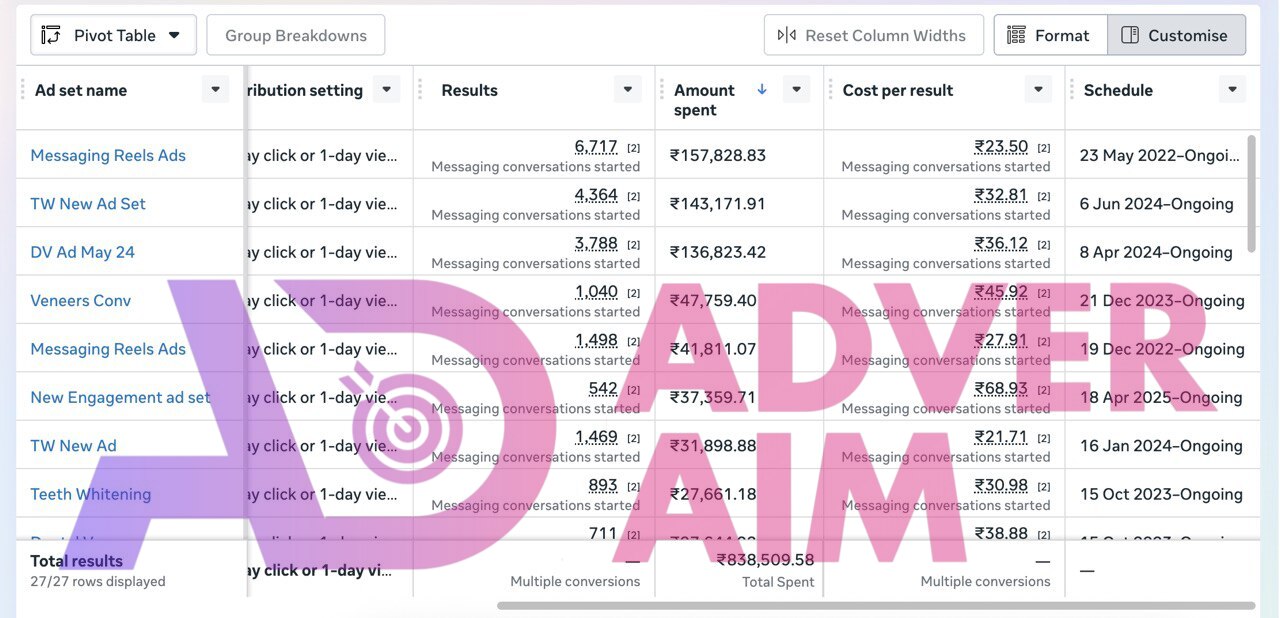
Task: Click the Amount spent sort arrow icon
Action: tap(762, 90)
